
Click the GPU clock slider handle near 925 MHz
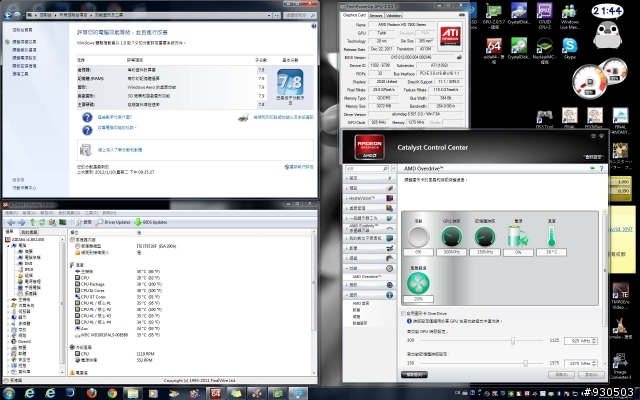pyautogui.click(x=513, y=340)
